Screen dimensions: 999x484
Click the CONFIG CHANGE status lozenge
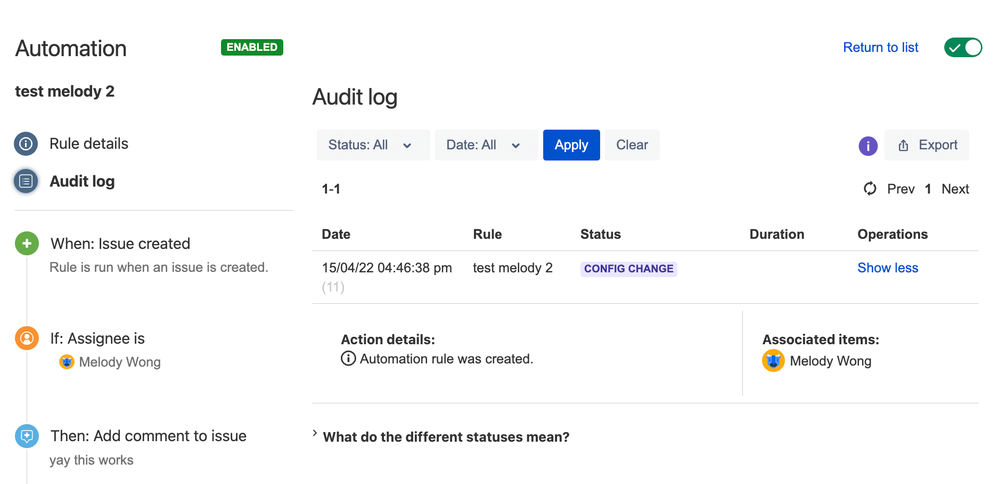[629, 269]
